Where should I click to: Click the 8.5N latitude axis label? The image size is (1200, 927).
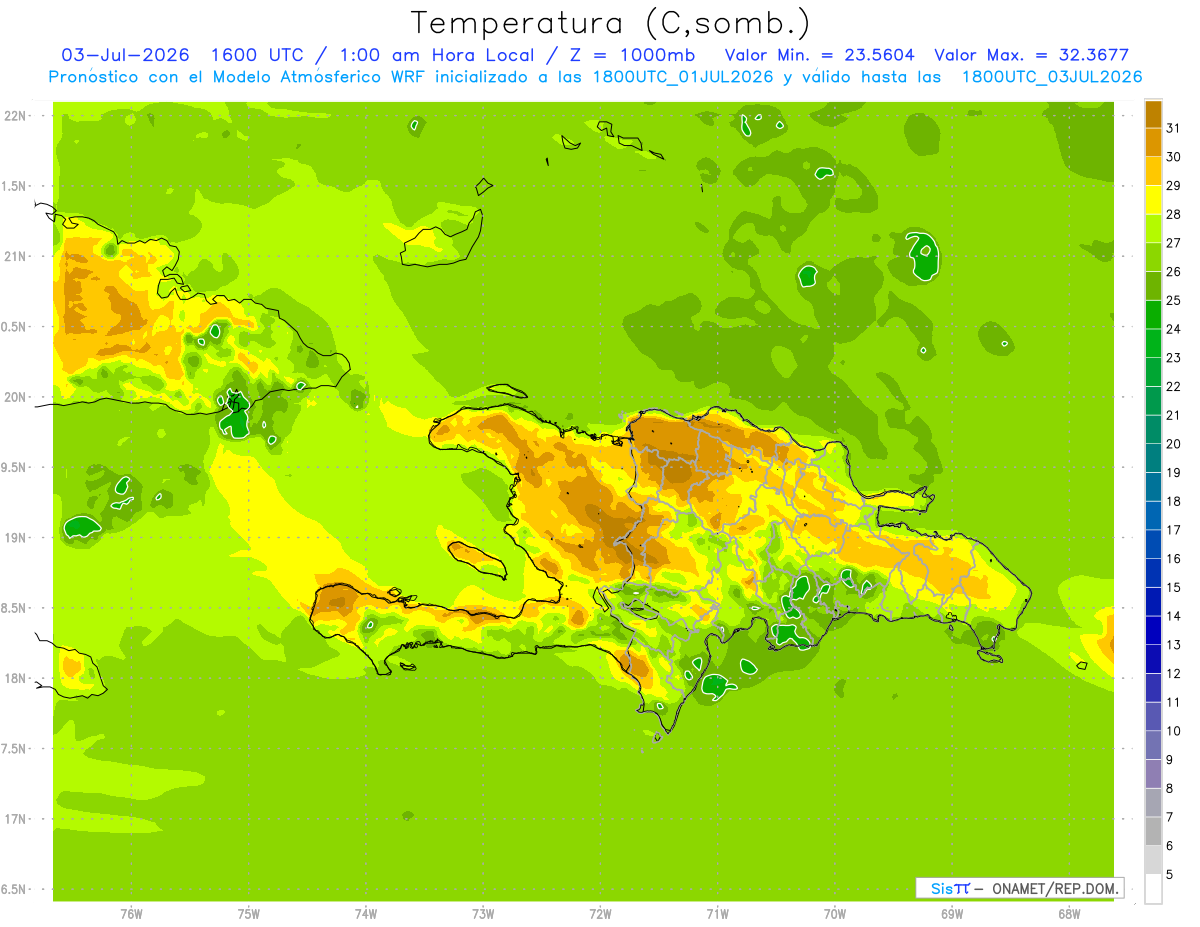coord(15,609)
